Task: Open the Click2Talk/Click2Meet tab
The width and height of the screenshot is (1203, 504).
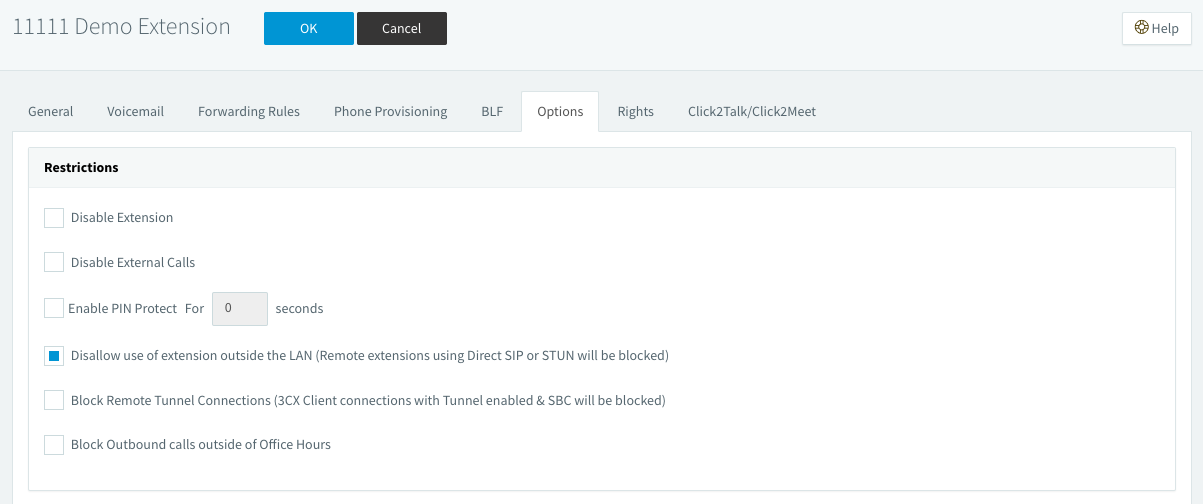Action: pos(752,111)
